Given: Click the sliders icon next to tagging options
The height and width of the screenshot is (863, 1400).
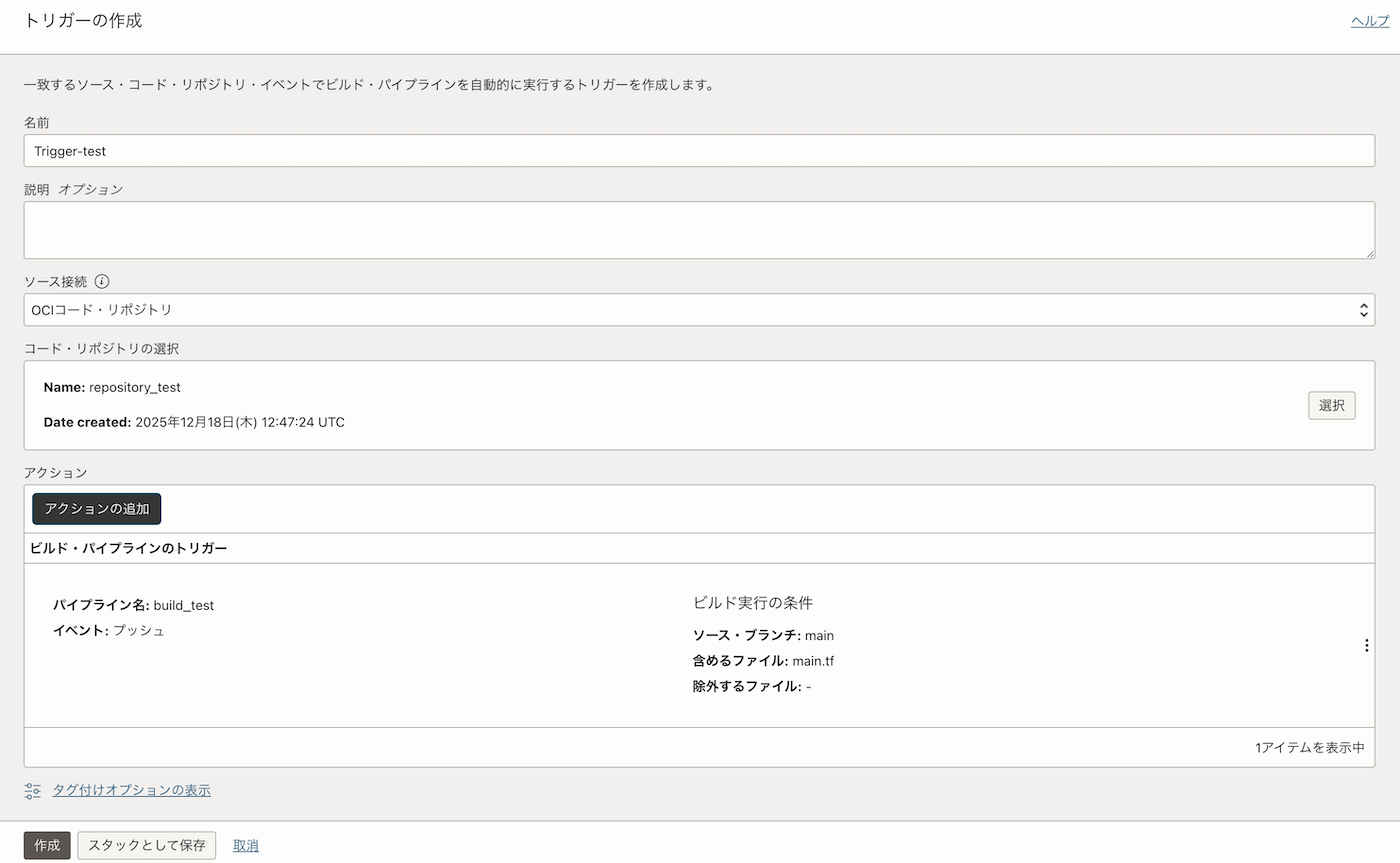Looking at the screenshot, I should pyautogui.click(x=34, y=790).
